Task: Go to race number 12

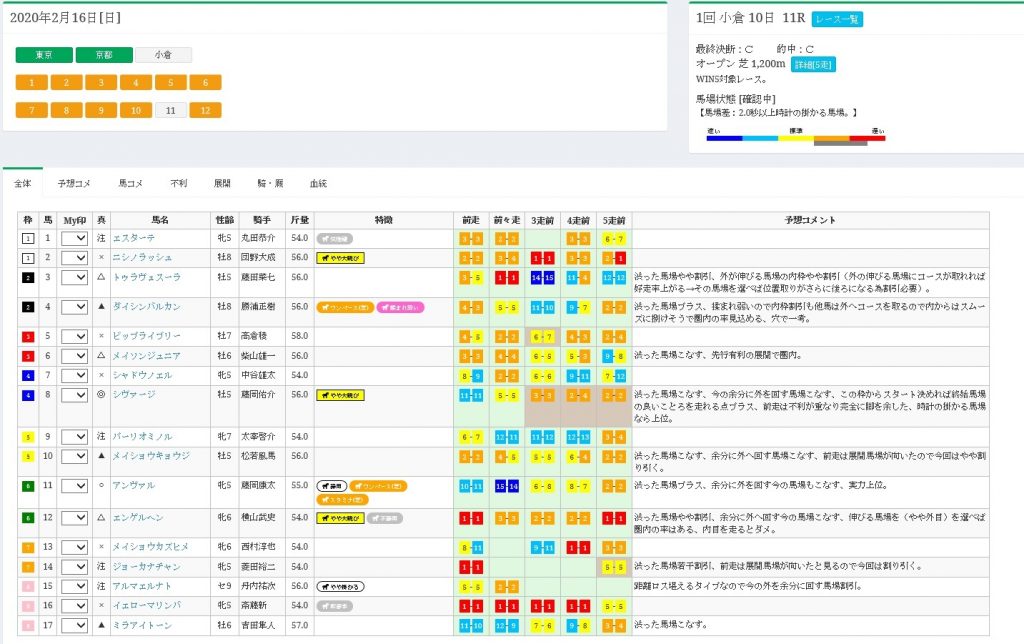Action: coord(205,110)
